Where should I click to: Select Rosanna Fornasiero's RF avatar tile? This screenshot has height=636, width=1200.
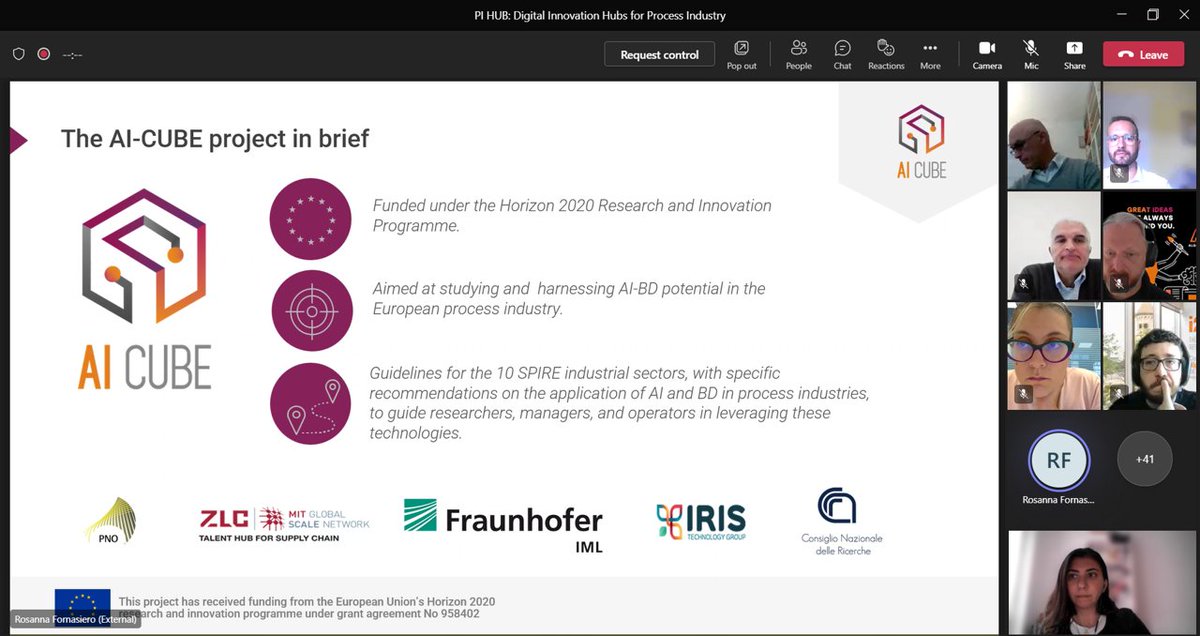tap(1057, 458)
